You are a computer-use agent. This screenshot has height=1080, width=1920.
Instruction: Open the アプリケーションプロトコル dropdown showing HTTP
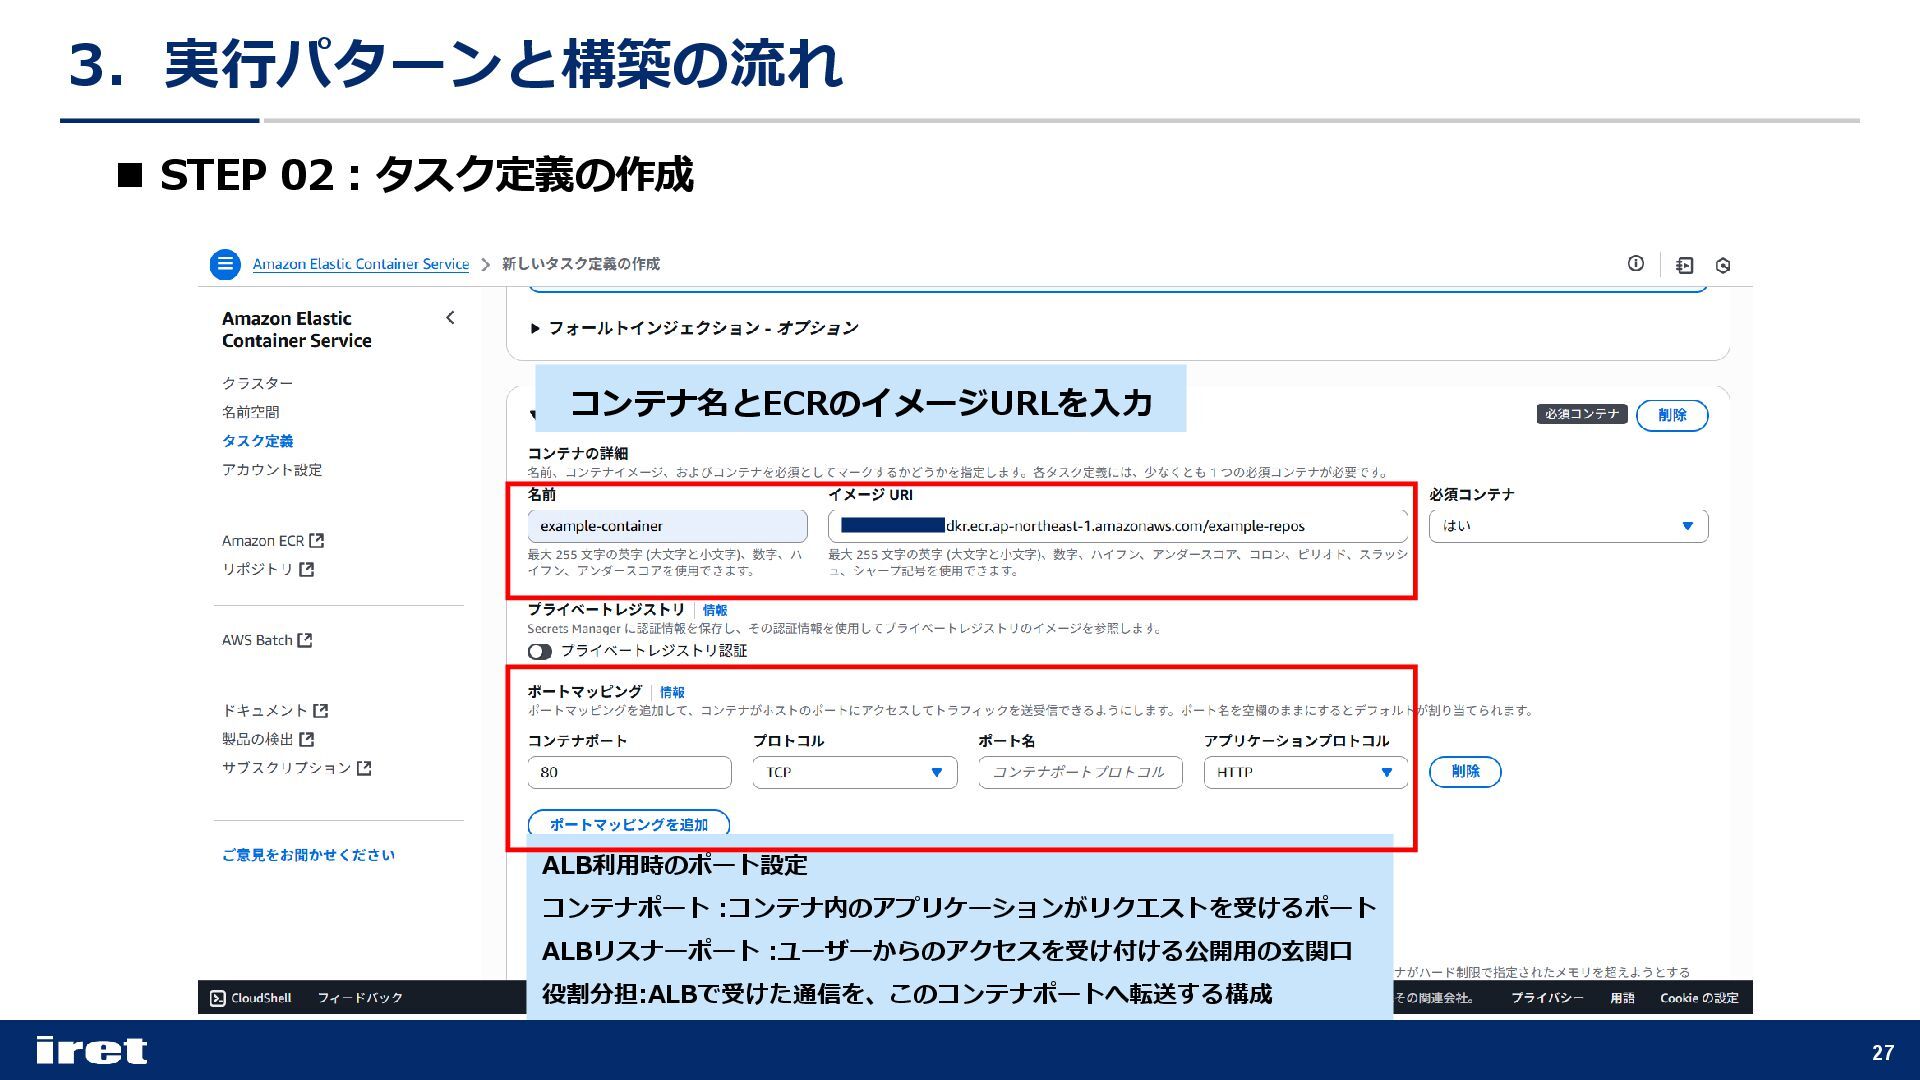(1305, 772)
